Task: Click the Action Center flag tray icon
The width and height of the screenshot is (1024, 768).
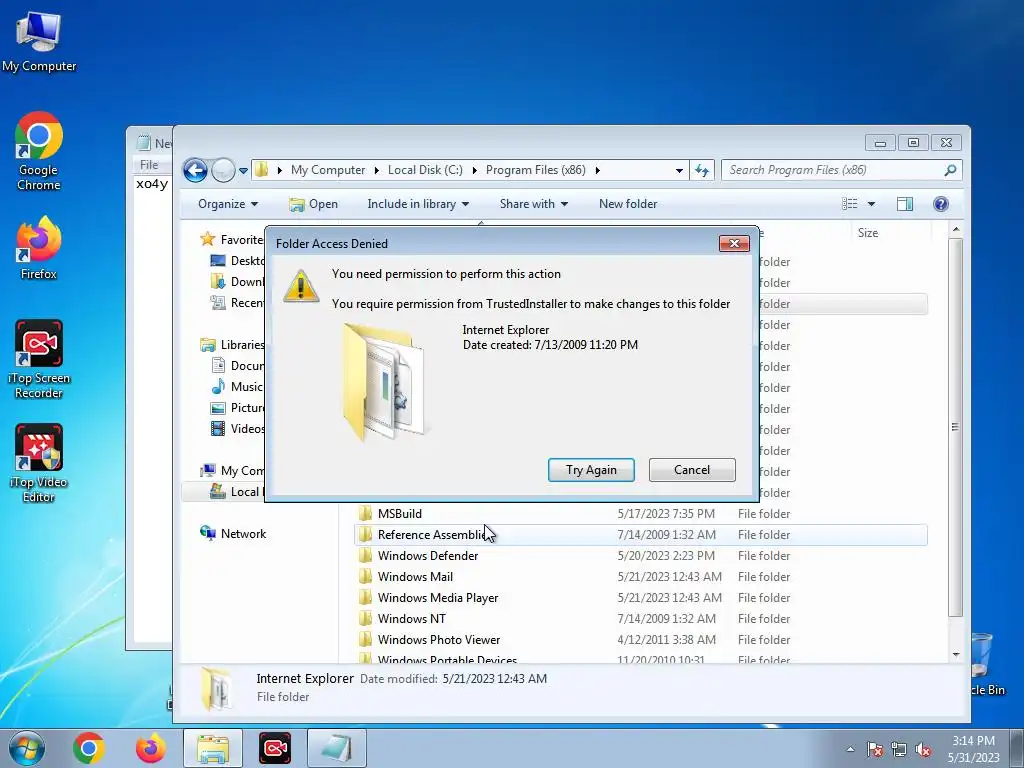Action: click(x=875, y=749)
